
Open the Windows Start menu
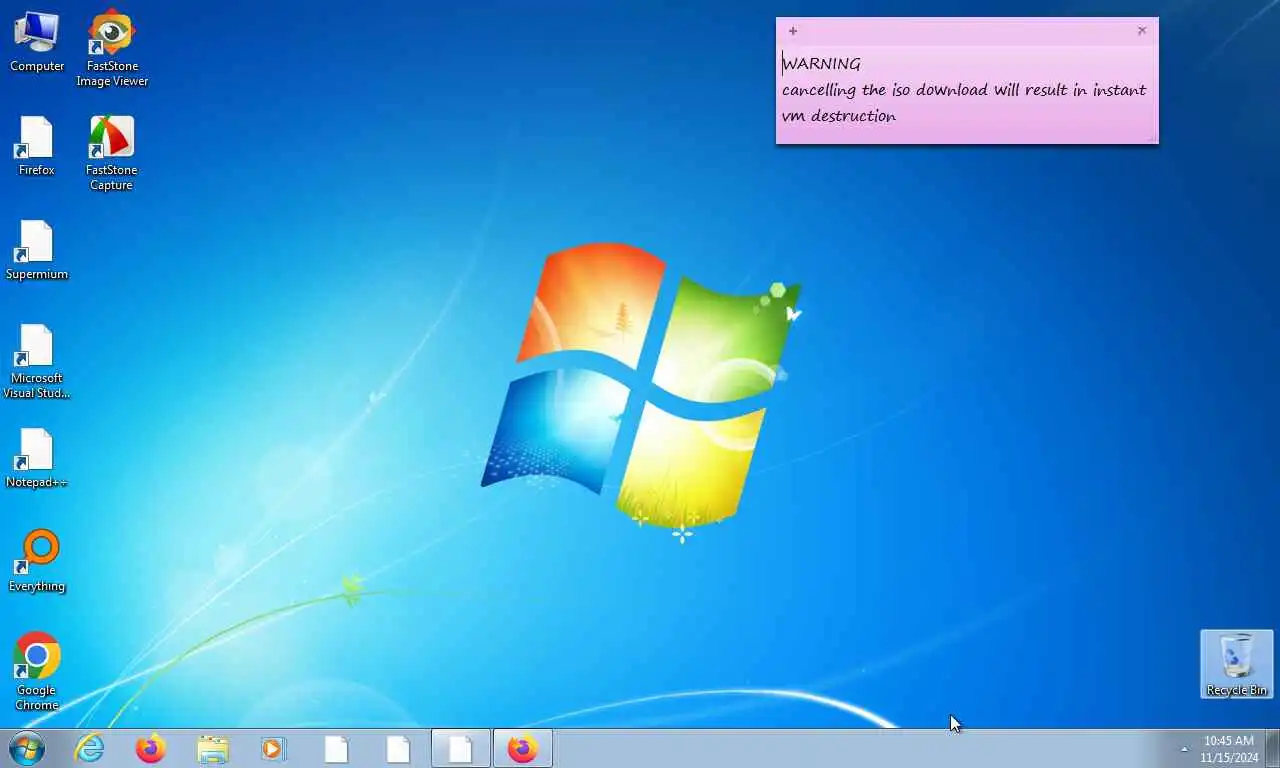(x=27, y=748)
